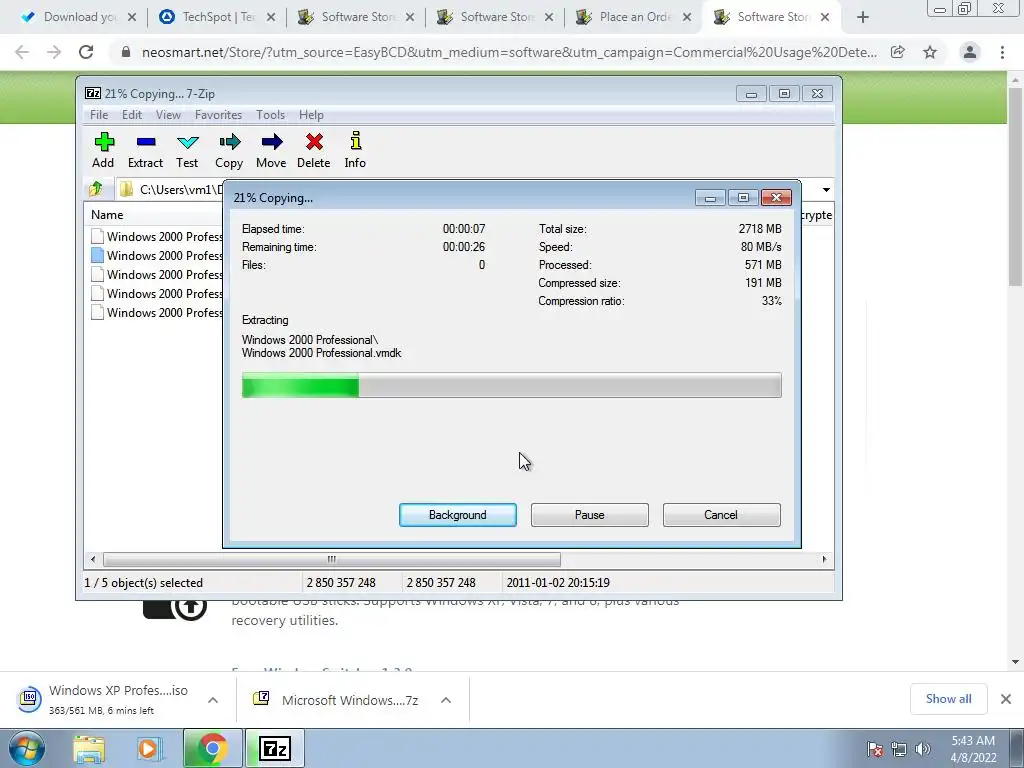The height and width of the screenshot is (768, 1024).
Task: Open the 7-Zip path dropdown arrow
Action: pyautogui.click(x=826, y=189)
